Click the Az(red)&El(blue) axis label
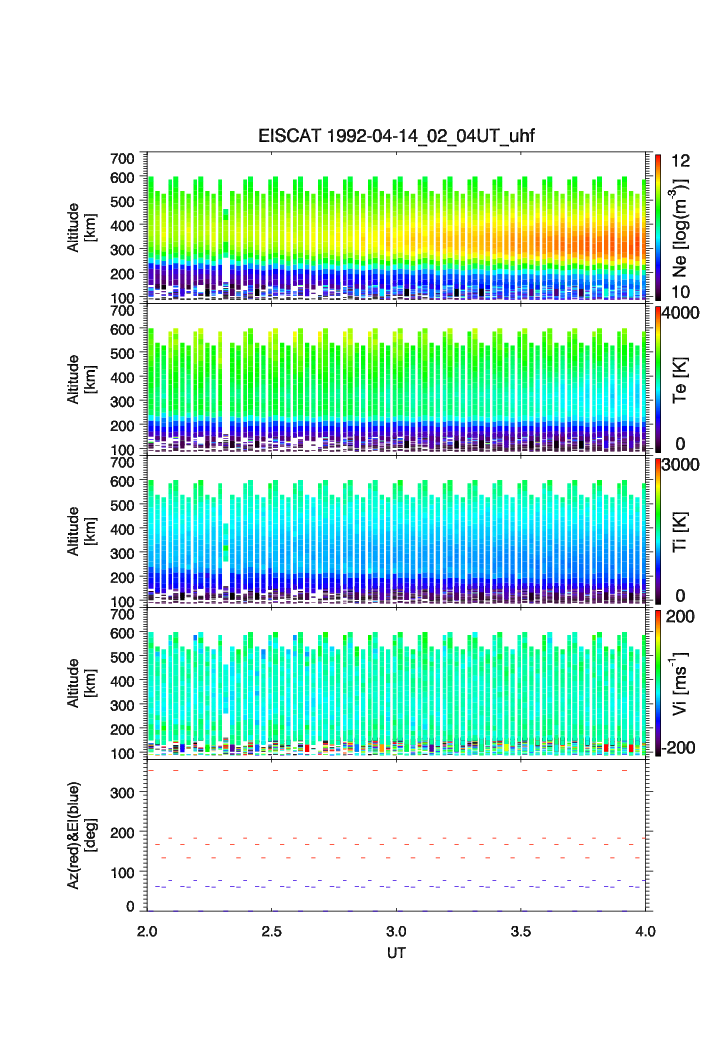708x1063 pixels. point(81,835)
